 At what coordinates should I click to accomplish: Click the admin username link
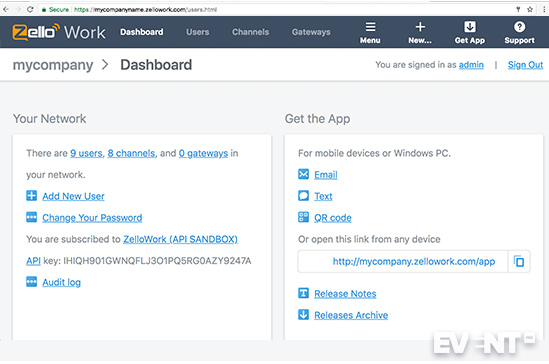tap(471, 65)
